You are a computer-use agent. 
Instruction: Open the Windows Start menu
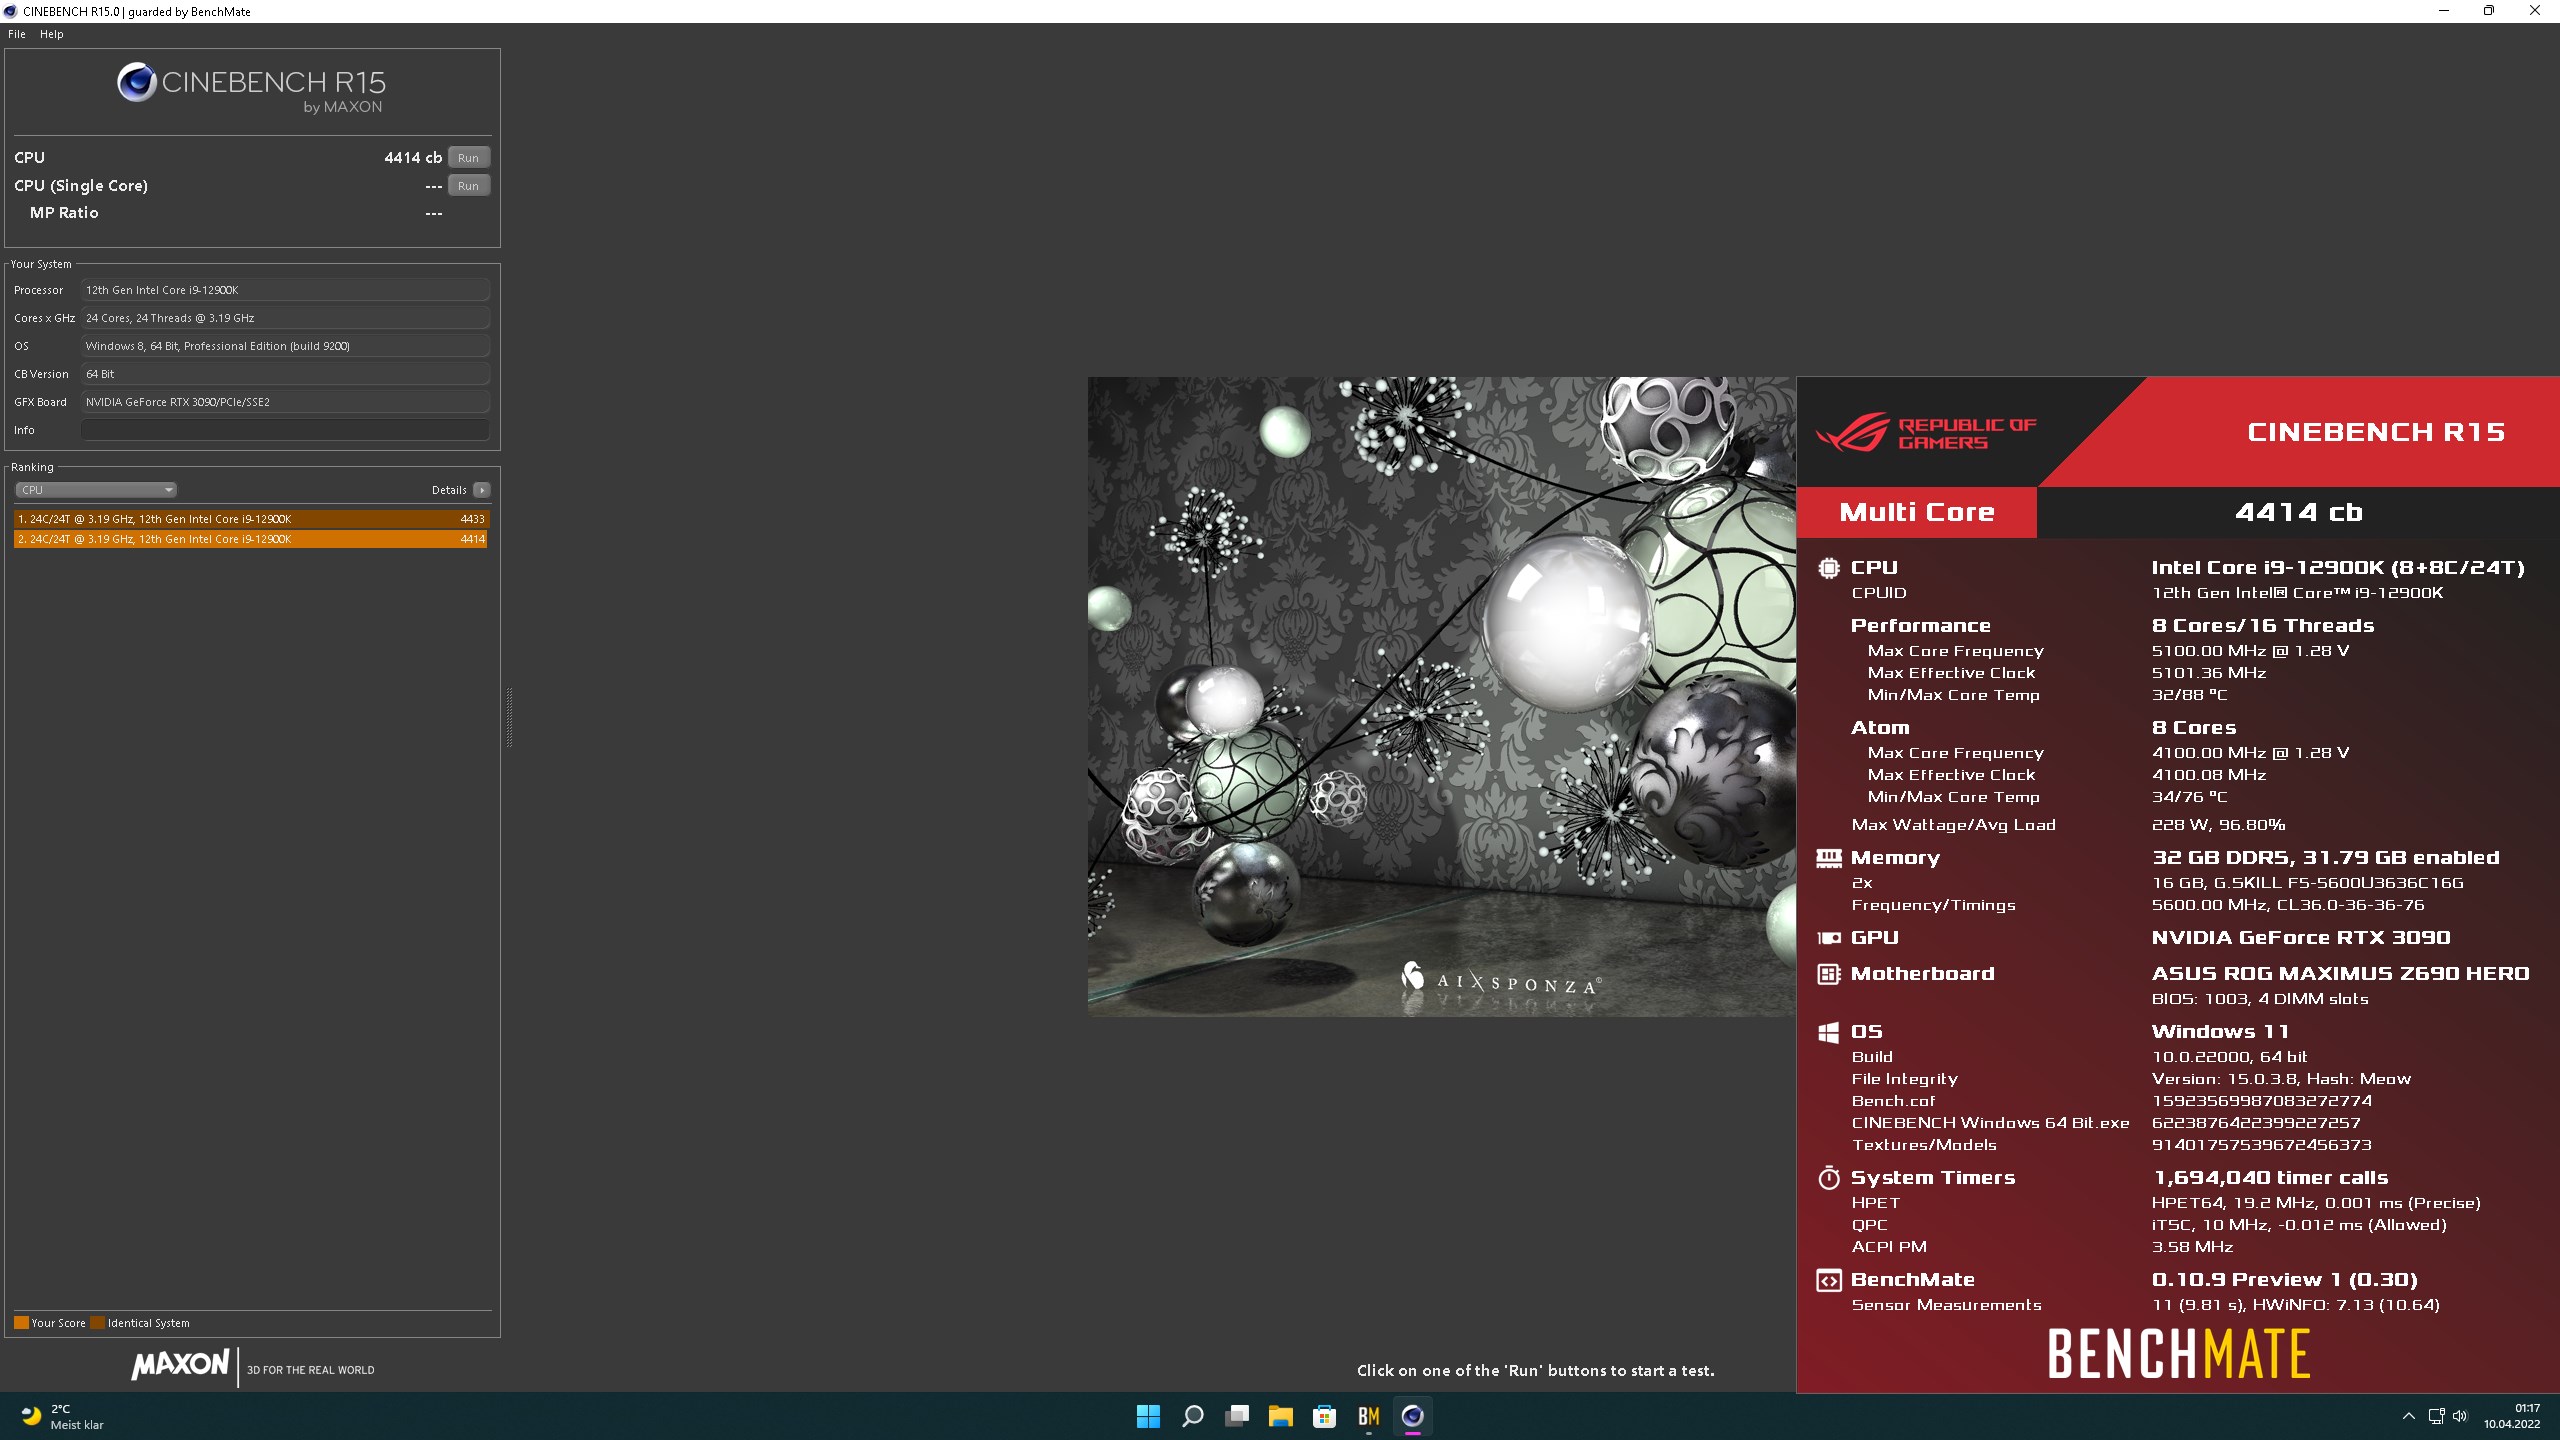(1148, 1416)
